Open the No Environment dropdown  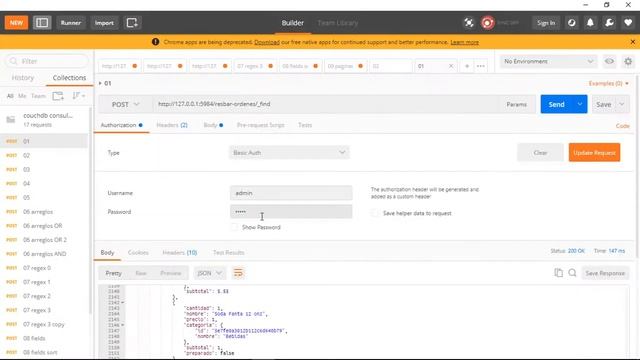548,61
